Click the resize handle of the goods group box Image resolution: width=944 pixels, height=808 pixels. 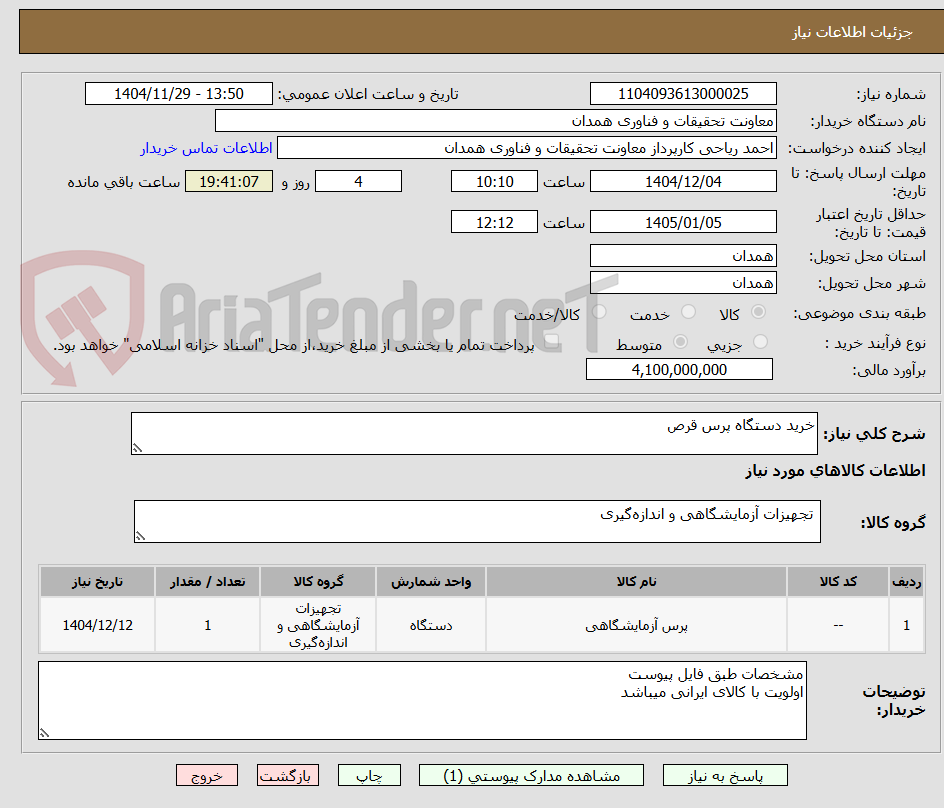[x=140, y=536]
